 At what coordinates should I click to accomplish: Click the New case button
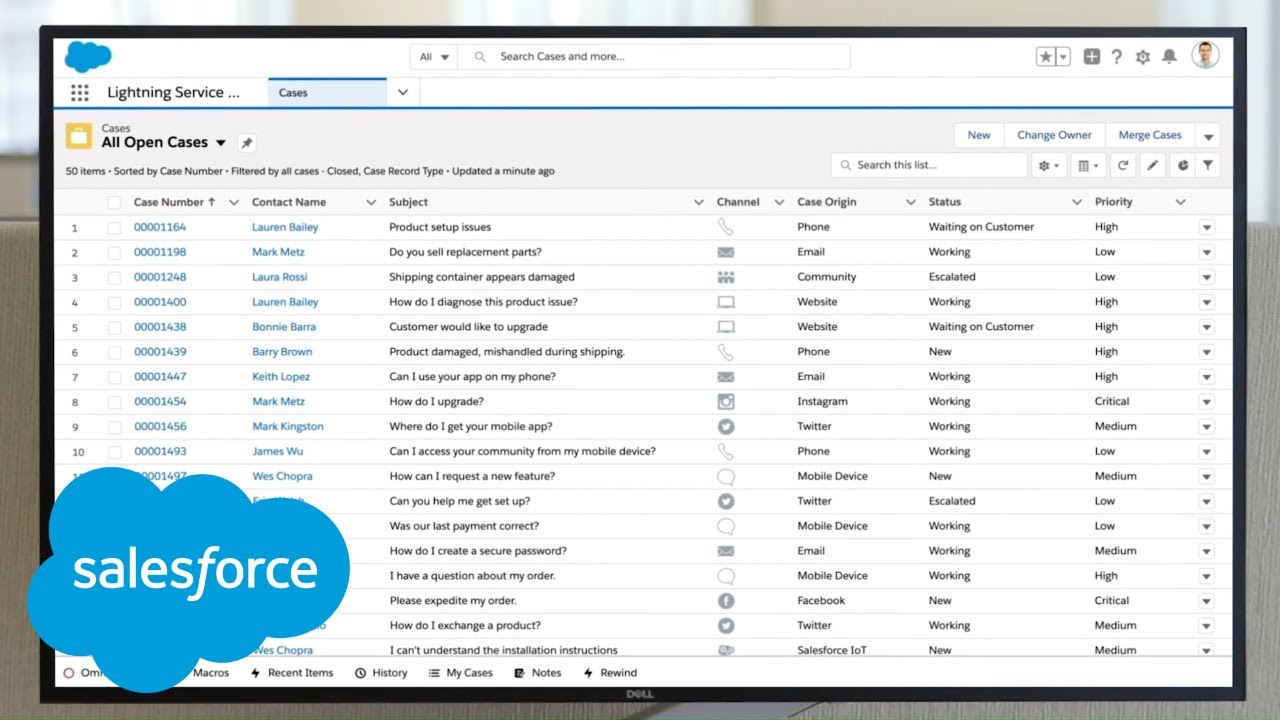[979, 136]
